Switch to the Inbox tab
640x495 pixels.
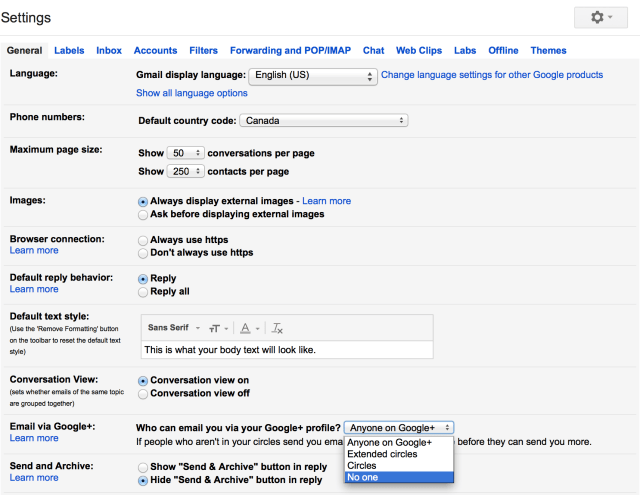pyautogui.click(x=109, y=51)
